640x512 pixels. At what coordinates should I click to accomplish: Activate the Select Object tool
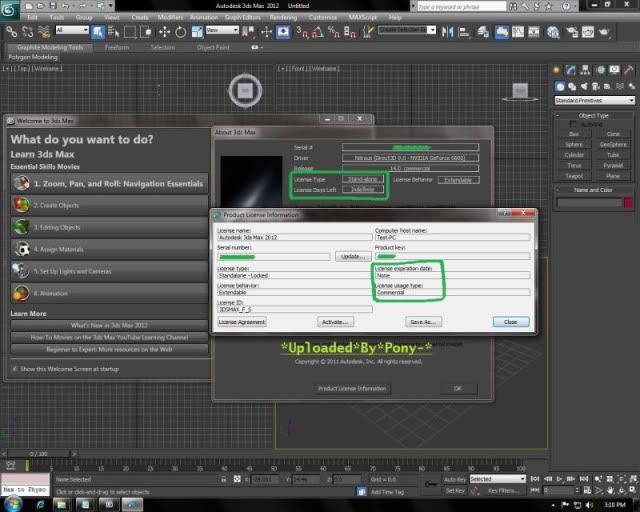click(x=98, y=32)
